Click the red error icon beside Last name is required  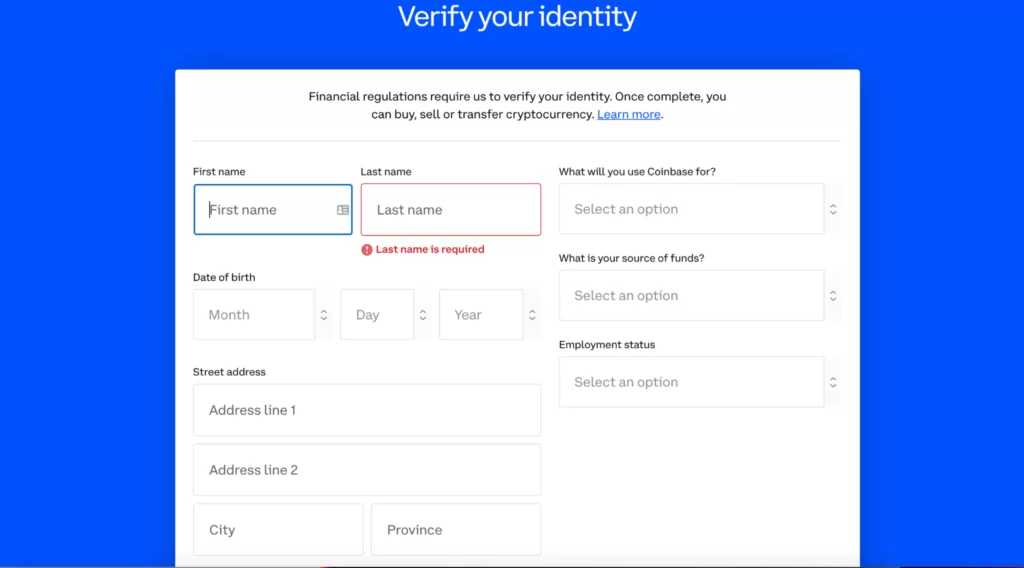(x=367, y=249)
